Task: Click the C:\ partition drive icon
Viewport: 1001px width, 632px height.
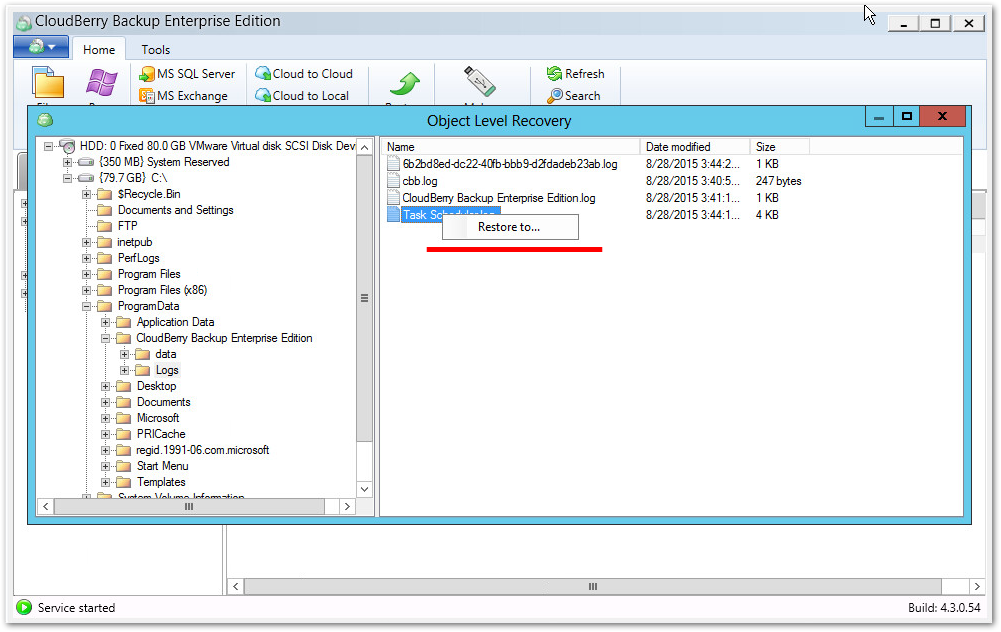Action: point(86,178)
